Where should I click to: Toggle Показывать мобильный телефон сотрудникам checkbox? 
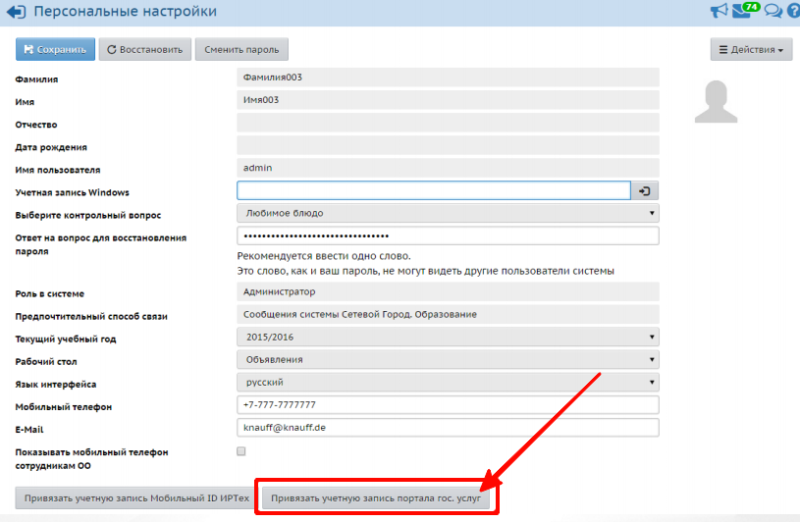[241, 451]
